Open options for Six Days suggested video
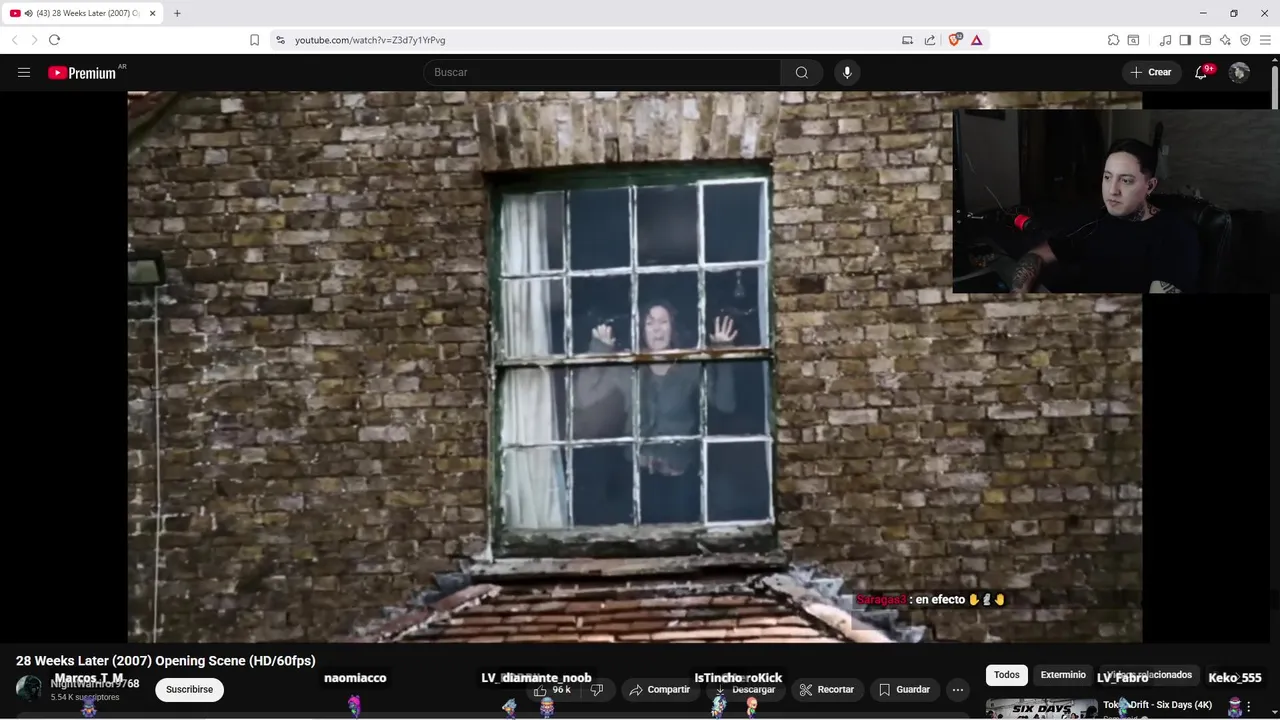The width and height of the screenshot is (1280, 720). point(1248,706)
